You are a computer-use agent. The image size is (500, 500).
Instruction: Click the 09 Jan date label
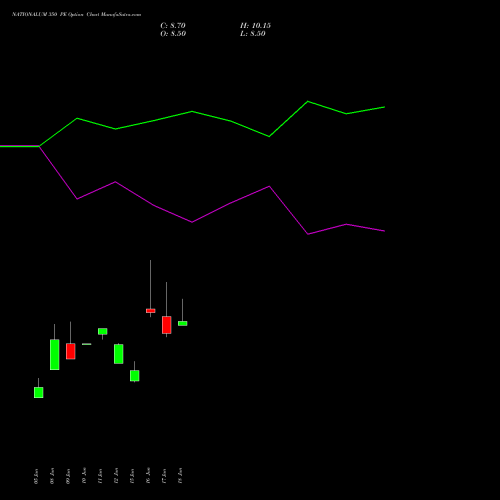(68, 476)
